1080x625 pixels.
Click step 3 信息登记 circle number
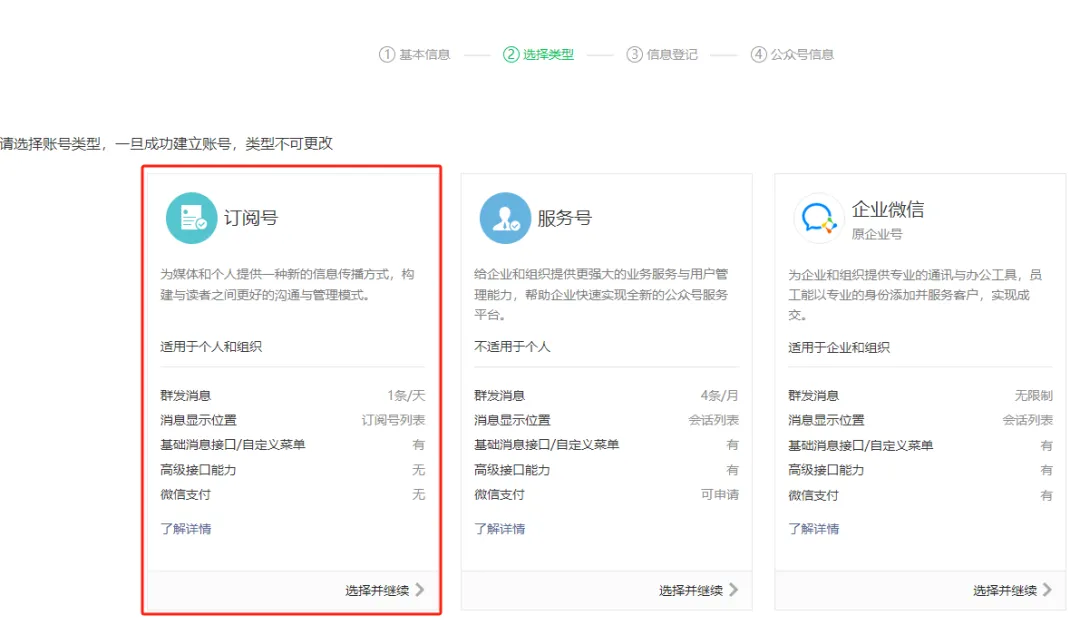634,54
